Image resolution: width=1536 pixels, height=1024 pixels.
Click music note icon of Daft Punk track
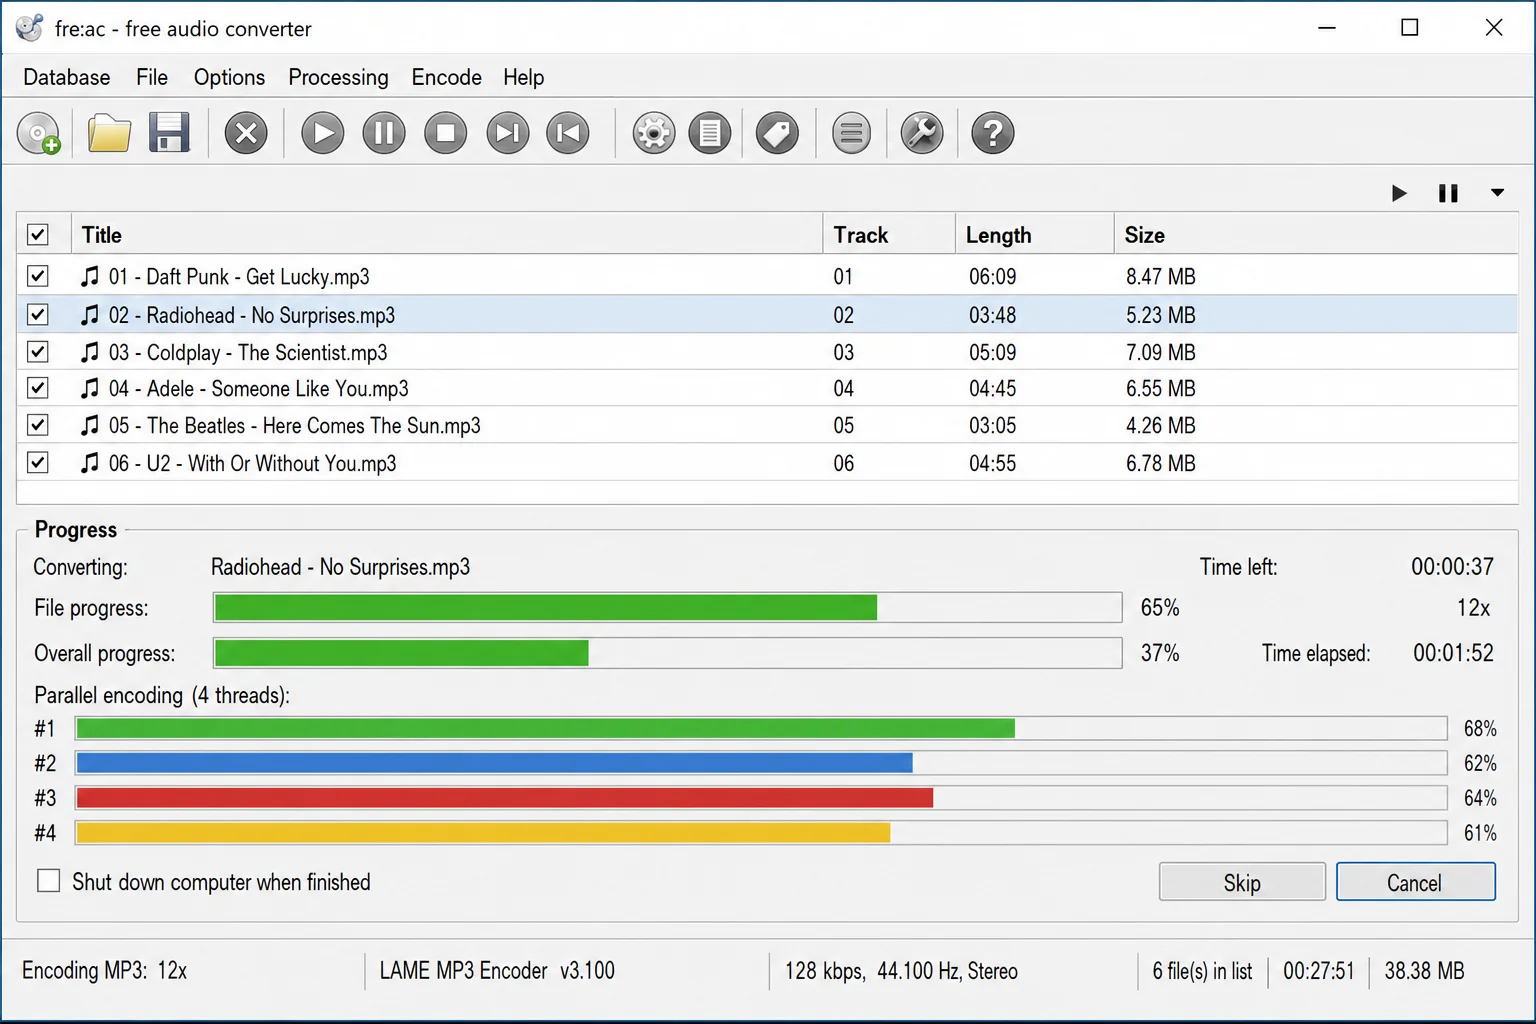(90, 276)
